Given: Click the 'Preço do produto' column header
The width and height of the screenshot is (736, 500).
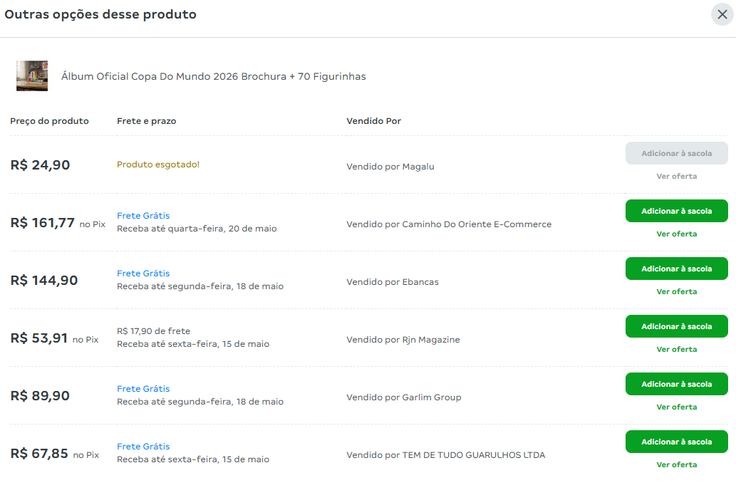Looking at the screenshot, I should [x=49, y=121].
